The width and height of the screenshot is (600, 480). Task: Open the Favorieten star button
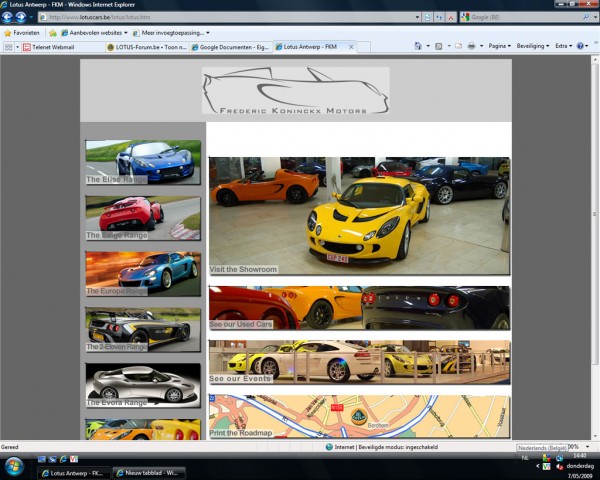tap(22, 33)
